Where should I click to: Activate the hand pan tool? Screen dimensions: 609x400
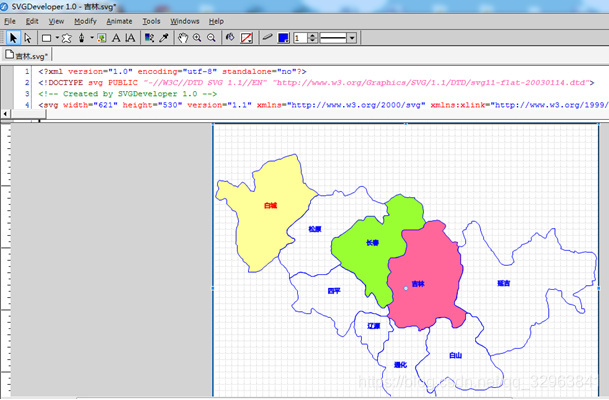[183, 38]
